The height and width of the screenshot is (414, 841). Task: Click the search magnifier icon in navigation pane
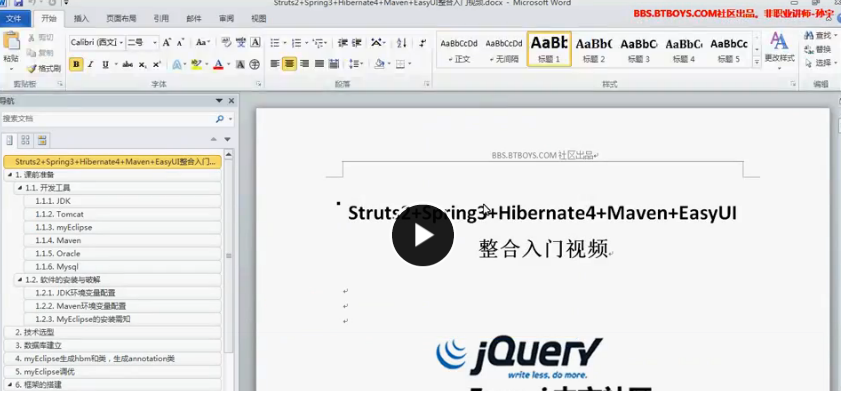(x=219, y=119)
